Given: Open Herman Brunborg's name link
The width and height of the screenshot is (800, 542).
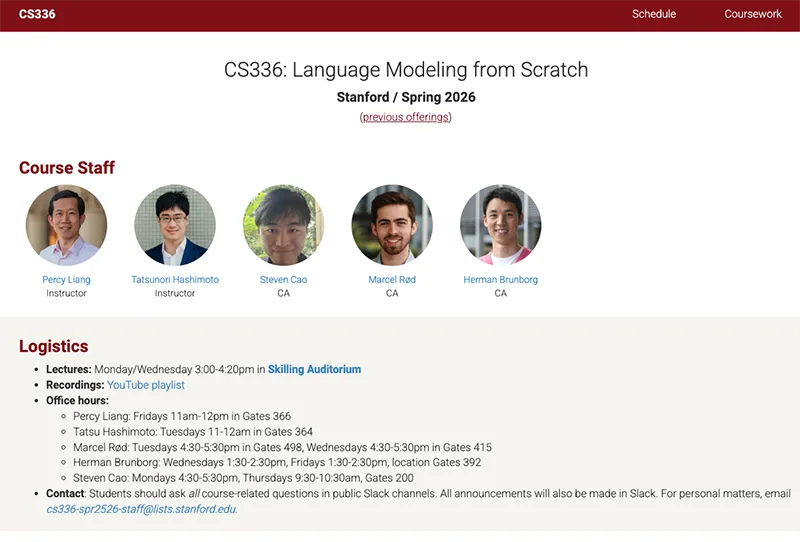Looking at the screenshot, I should pos(501,279).
